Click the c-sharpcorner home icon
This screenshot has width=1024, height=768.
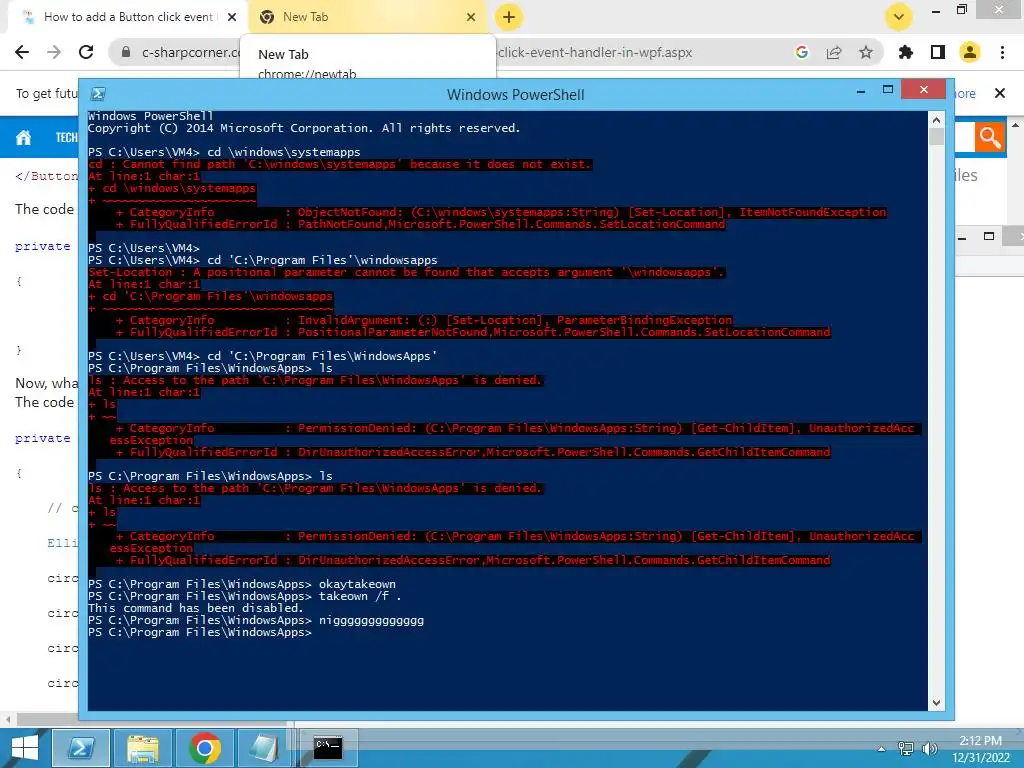click(x=24, y=137)
